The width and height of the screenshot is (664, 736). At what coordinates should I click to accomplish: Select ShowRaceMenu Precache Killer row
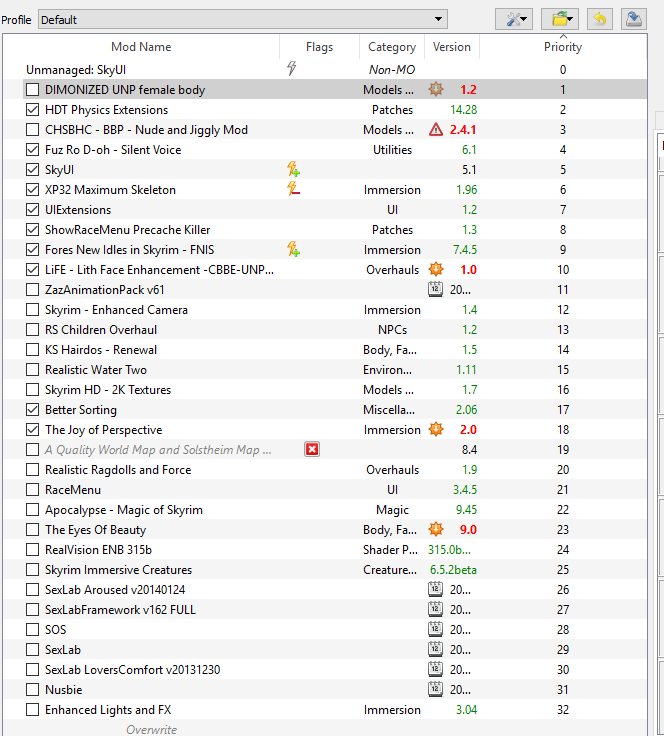coord(325,229)
